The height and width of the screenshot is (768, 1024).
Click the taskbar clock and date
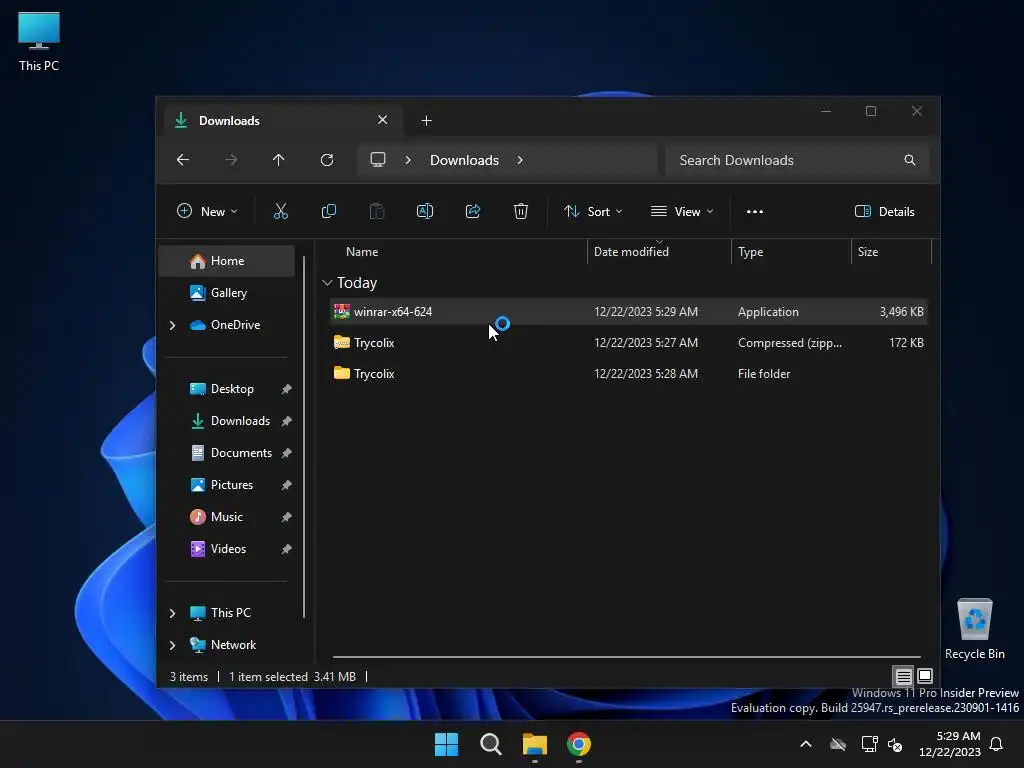[x=950, y=744]
